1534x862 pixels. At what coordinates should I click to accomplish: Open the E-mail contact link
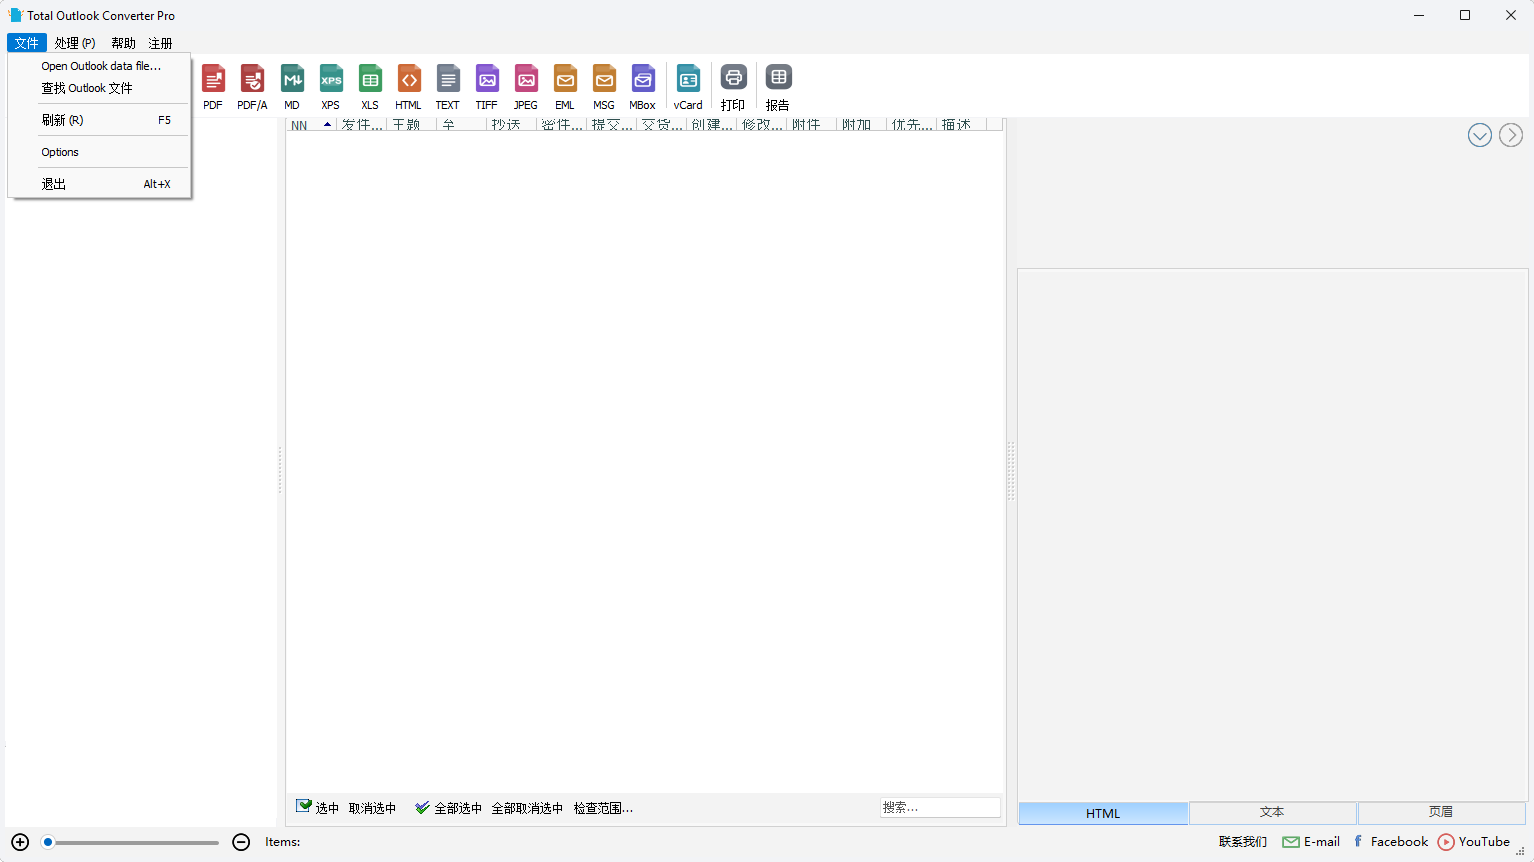tap(1311, 842)
